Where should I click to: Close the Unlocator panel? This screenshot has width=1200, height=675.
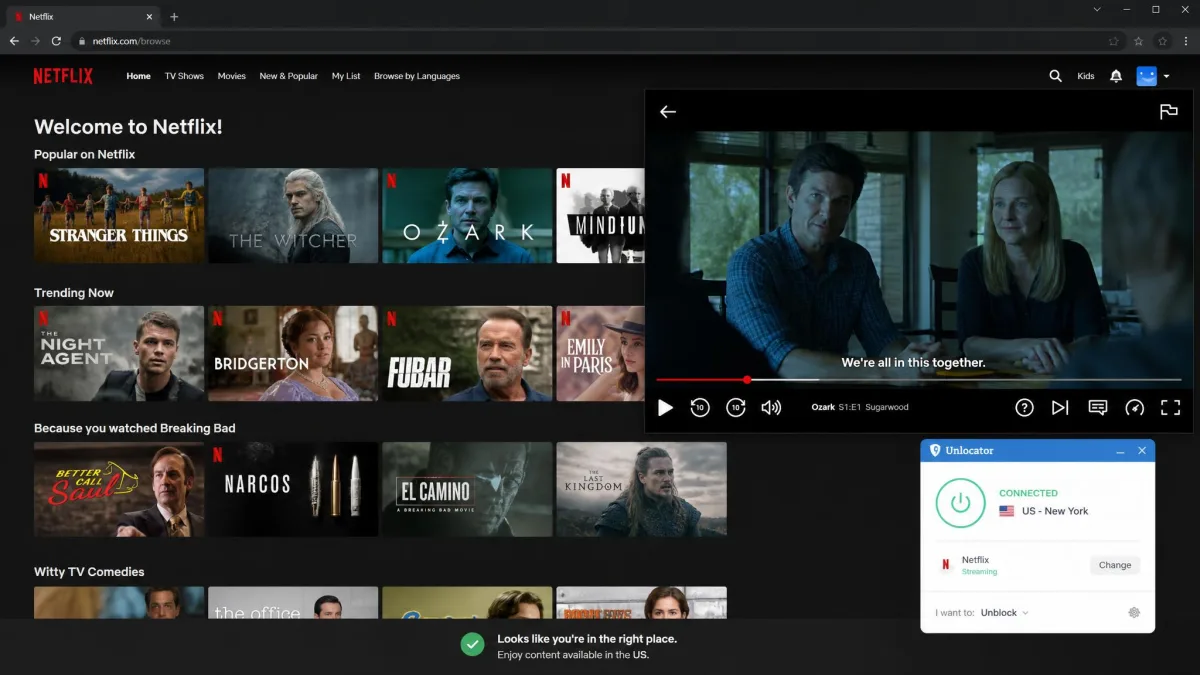tap(1143, 451)
